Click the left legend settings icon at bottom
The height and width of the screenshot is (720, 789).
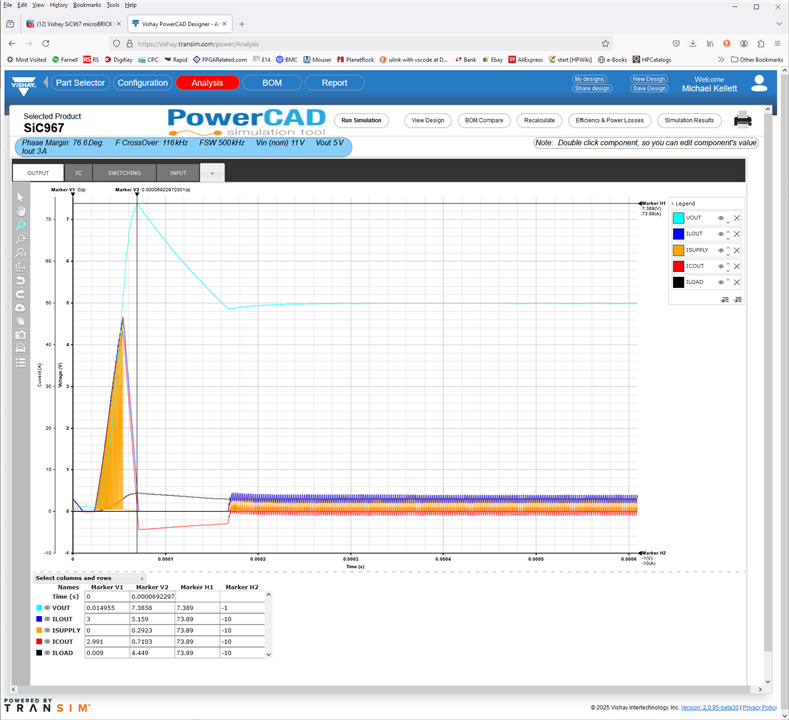(725, 299)
